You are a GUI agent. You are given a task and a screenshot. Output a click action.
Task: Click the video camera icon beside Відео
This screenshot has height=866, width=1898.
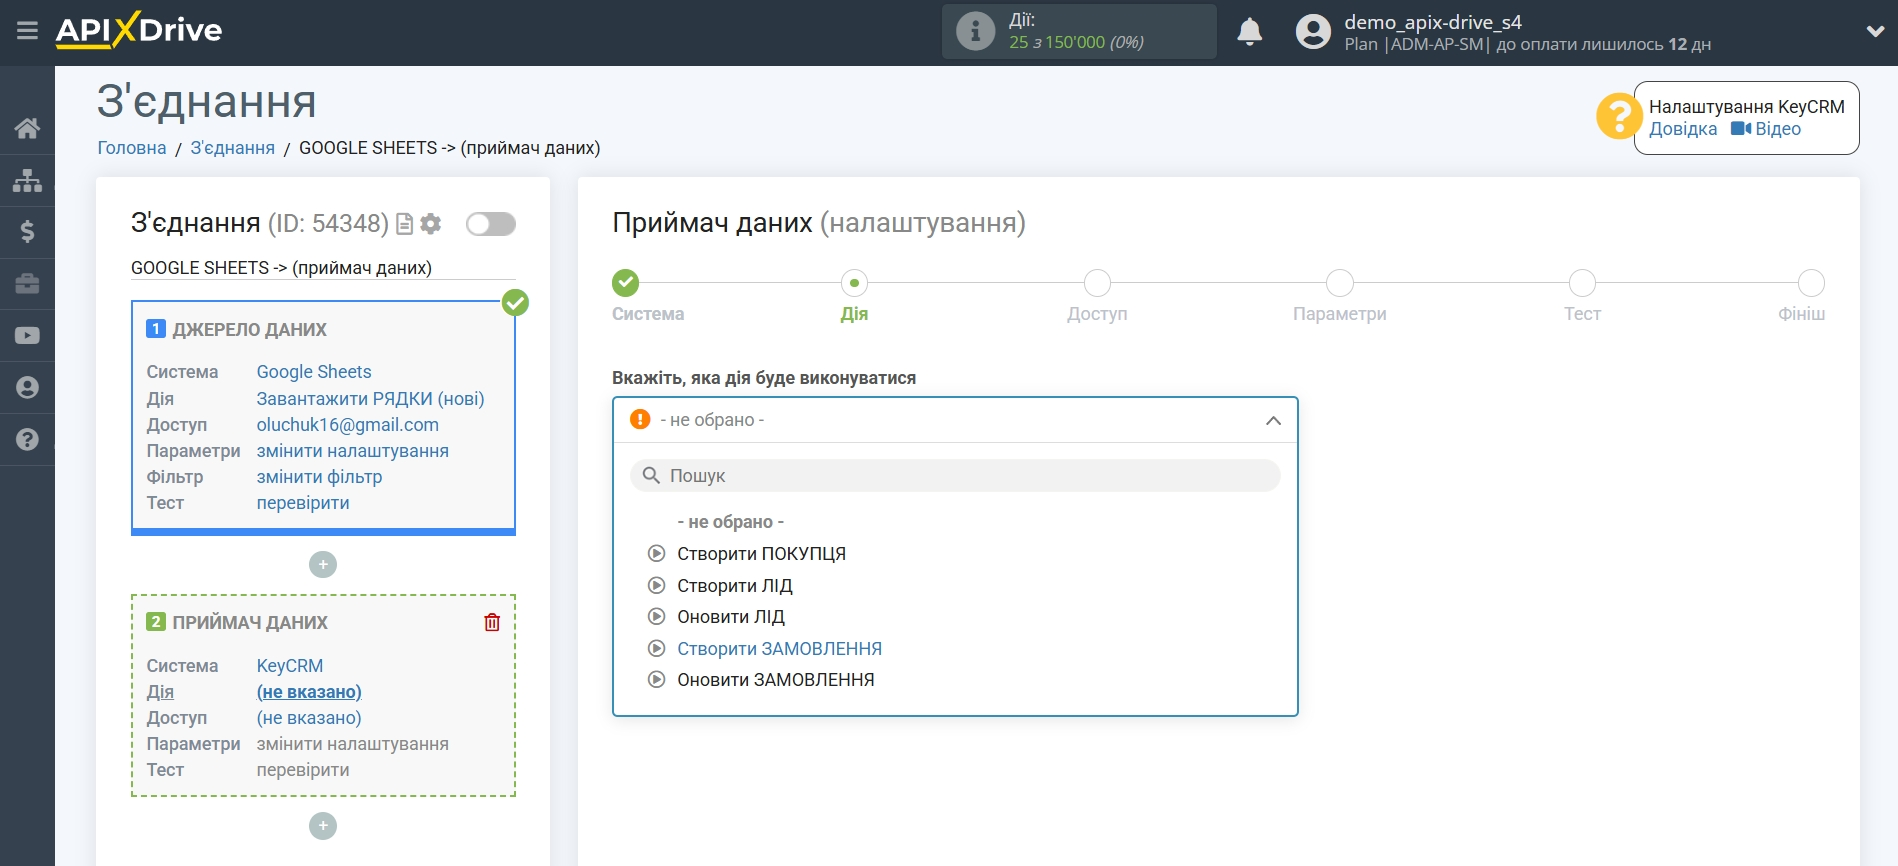pyautogui.click(x=1741, y=129)
